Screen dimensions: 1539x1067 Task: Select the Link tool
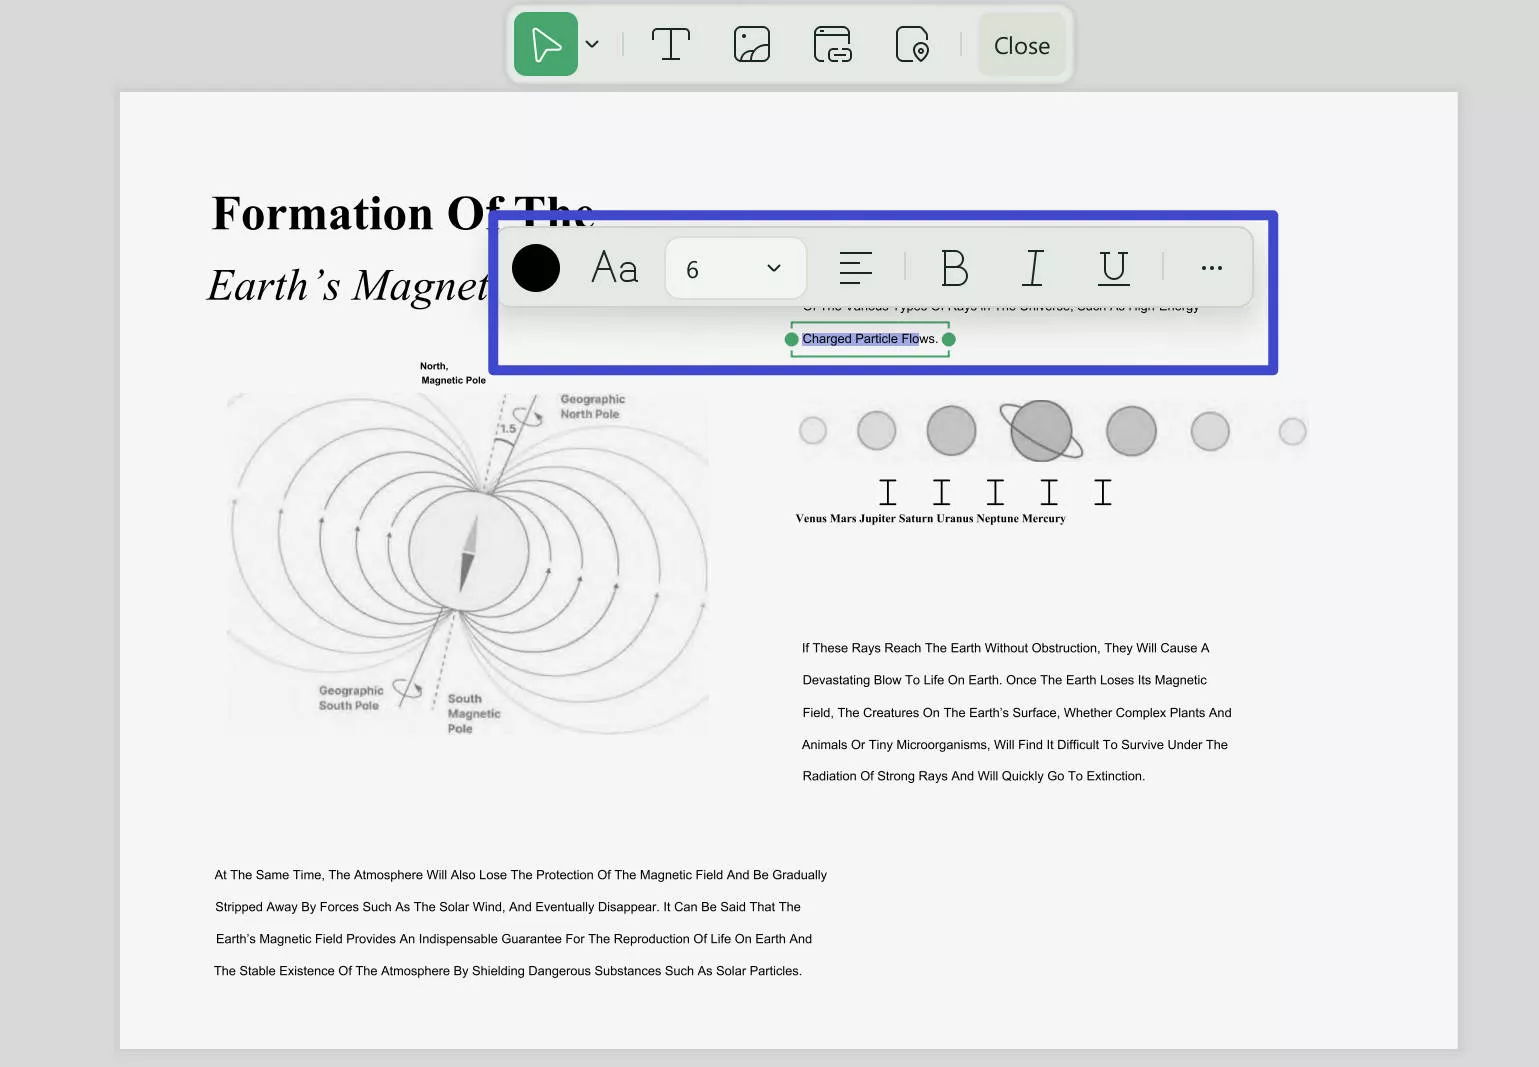[x=832, y=44]
